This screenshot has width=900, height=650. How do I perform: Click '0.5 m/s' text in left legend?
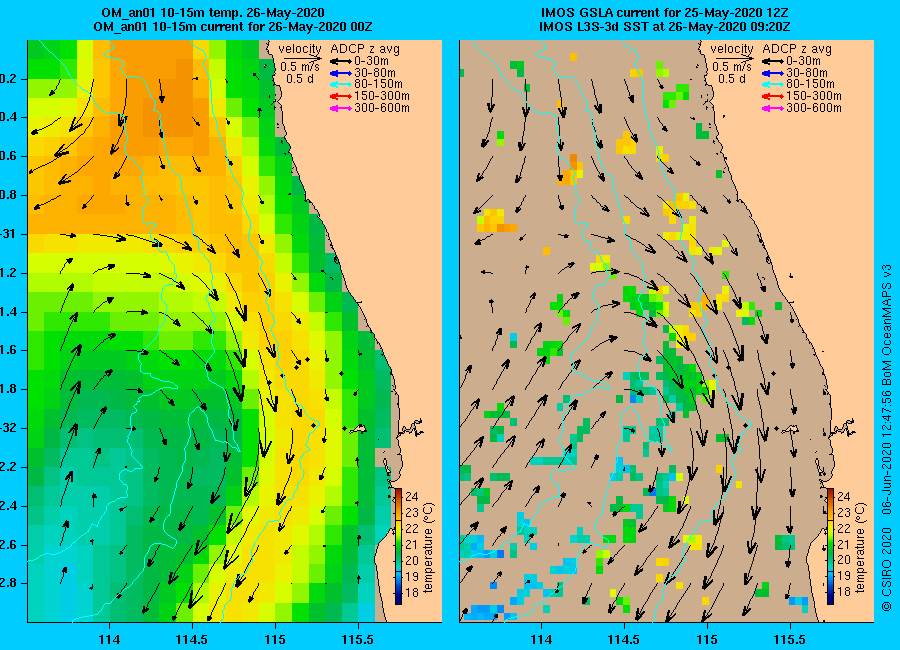point(300,67)
